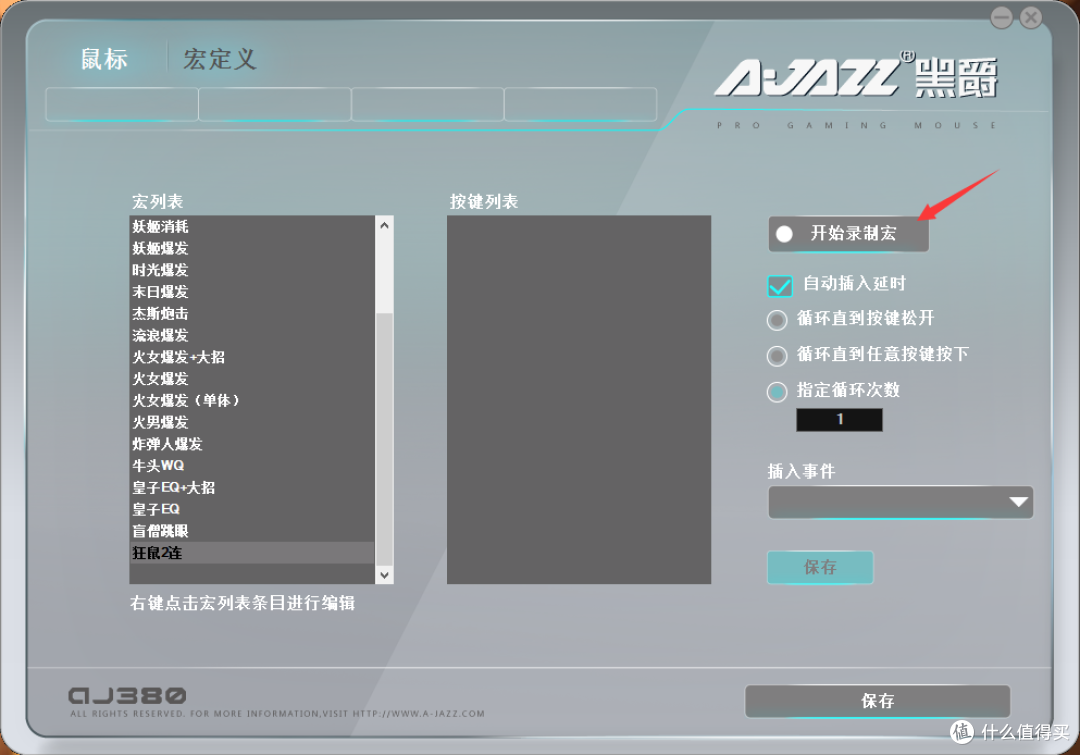Screen dimensions: 1080x755
Task: Click the loop count field showing 1
Action: (x=839, y=420)
